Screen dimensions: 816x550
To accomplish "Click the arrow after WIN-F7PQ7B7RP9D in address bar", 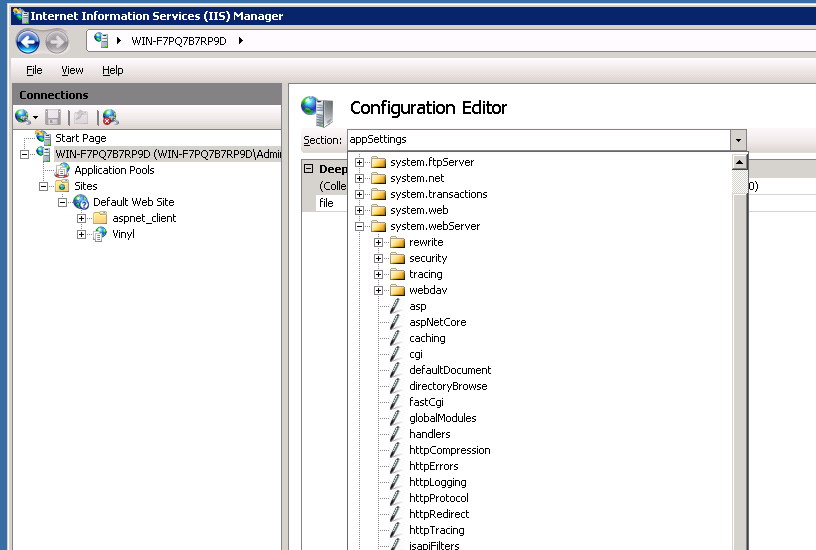I will tap(240, 41).
